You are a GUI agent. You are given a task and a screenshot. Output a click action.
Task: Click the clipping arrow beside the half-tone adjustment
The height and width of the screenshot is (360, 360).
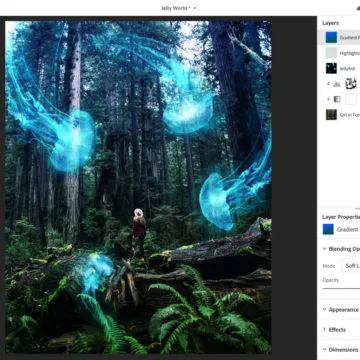click(328, 99)
